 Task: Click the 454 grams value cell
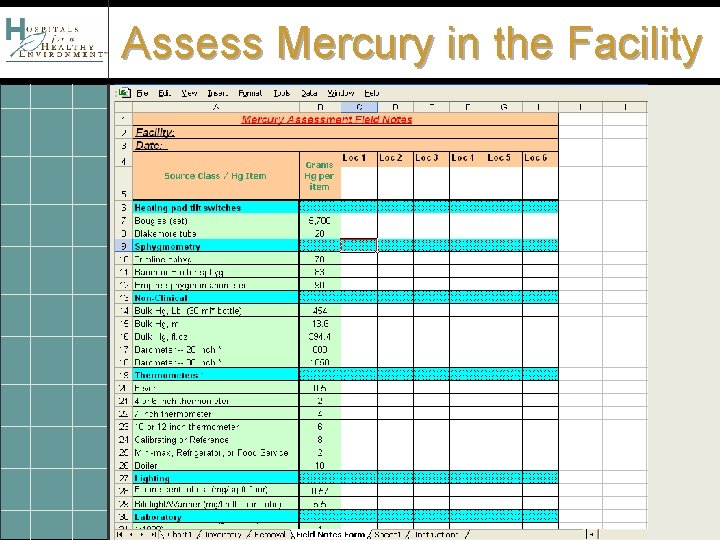pos(320,310)
